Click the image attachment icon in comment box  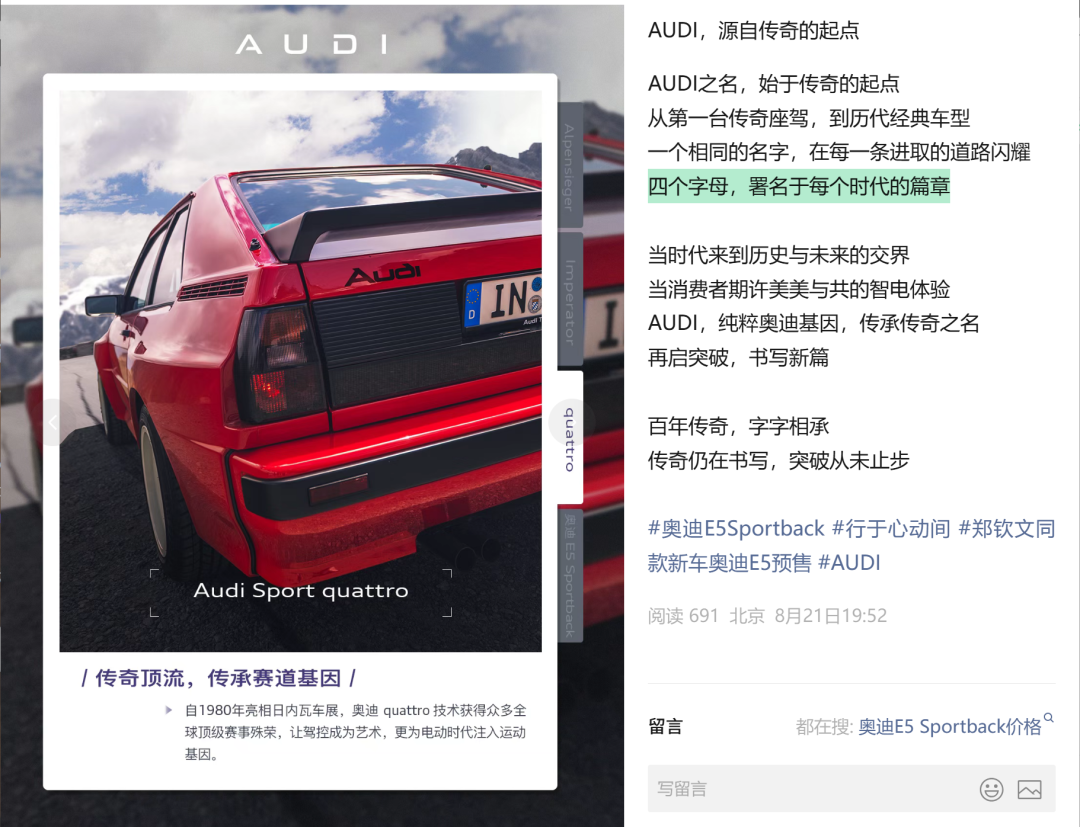point(1030,789)
